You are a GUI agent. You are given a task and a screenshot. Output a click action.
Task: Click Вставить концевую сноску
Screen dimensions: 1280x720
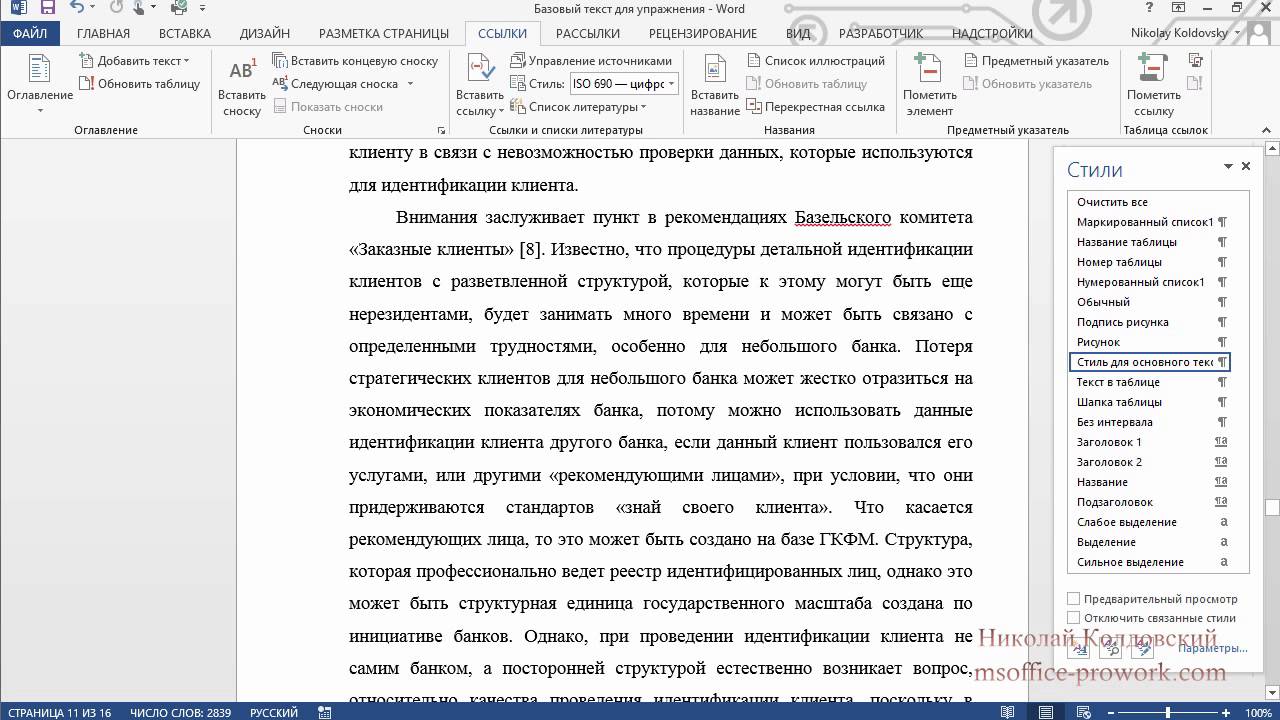355,61
